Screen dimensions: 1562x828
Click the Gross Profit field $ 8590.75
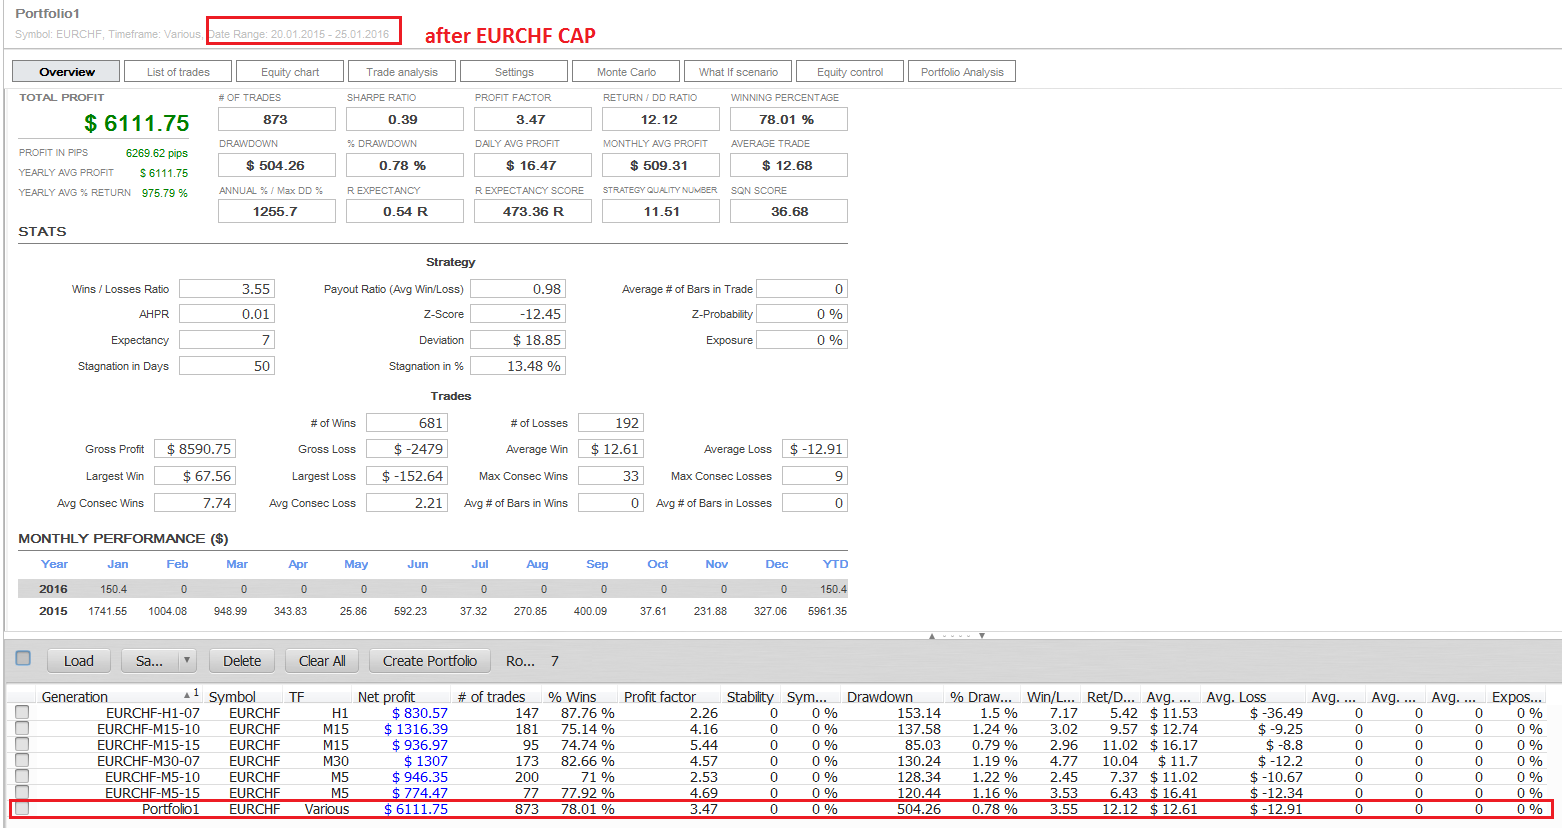(x=194, y=449)
